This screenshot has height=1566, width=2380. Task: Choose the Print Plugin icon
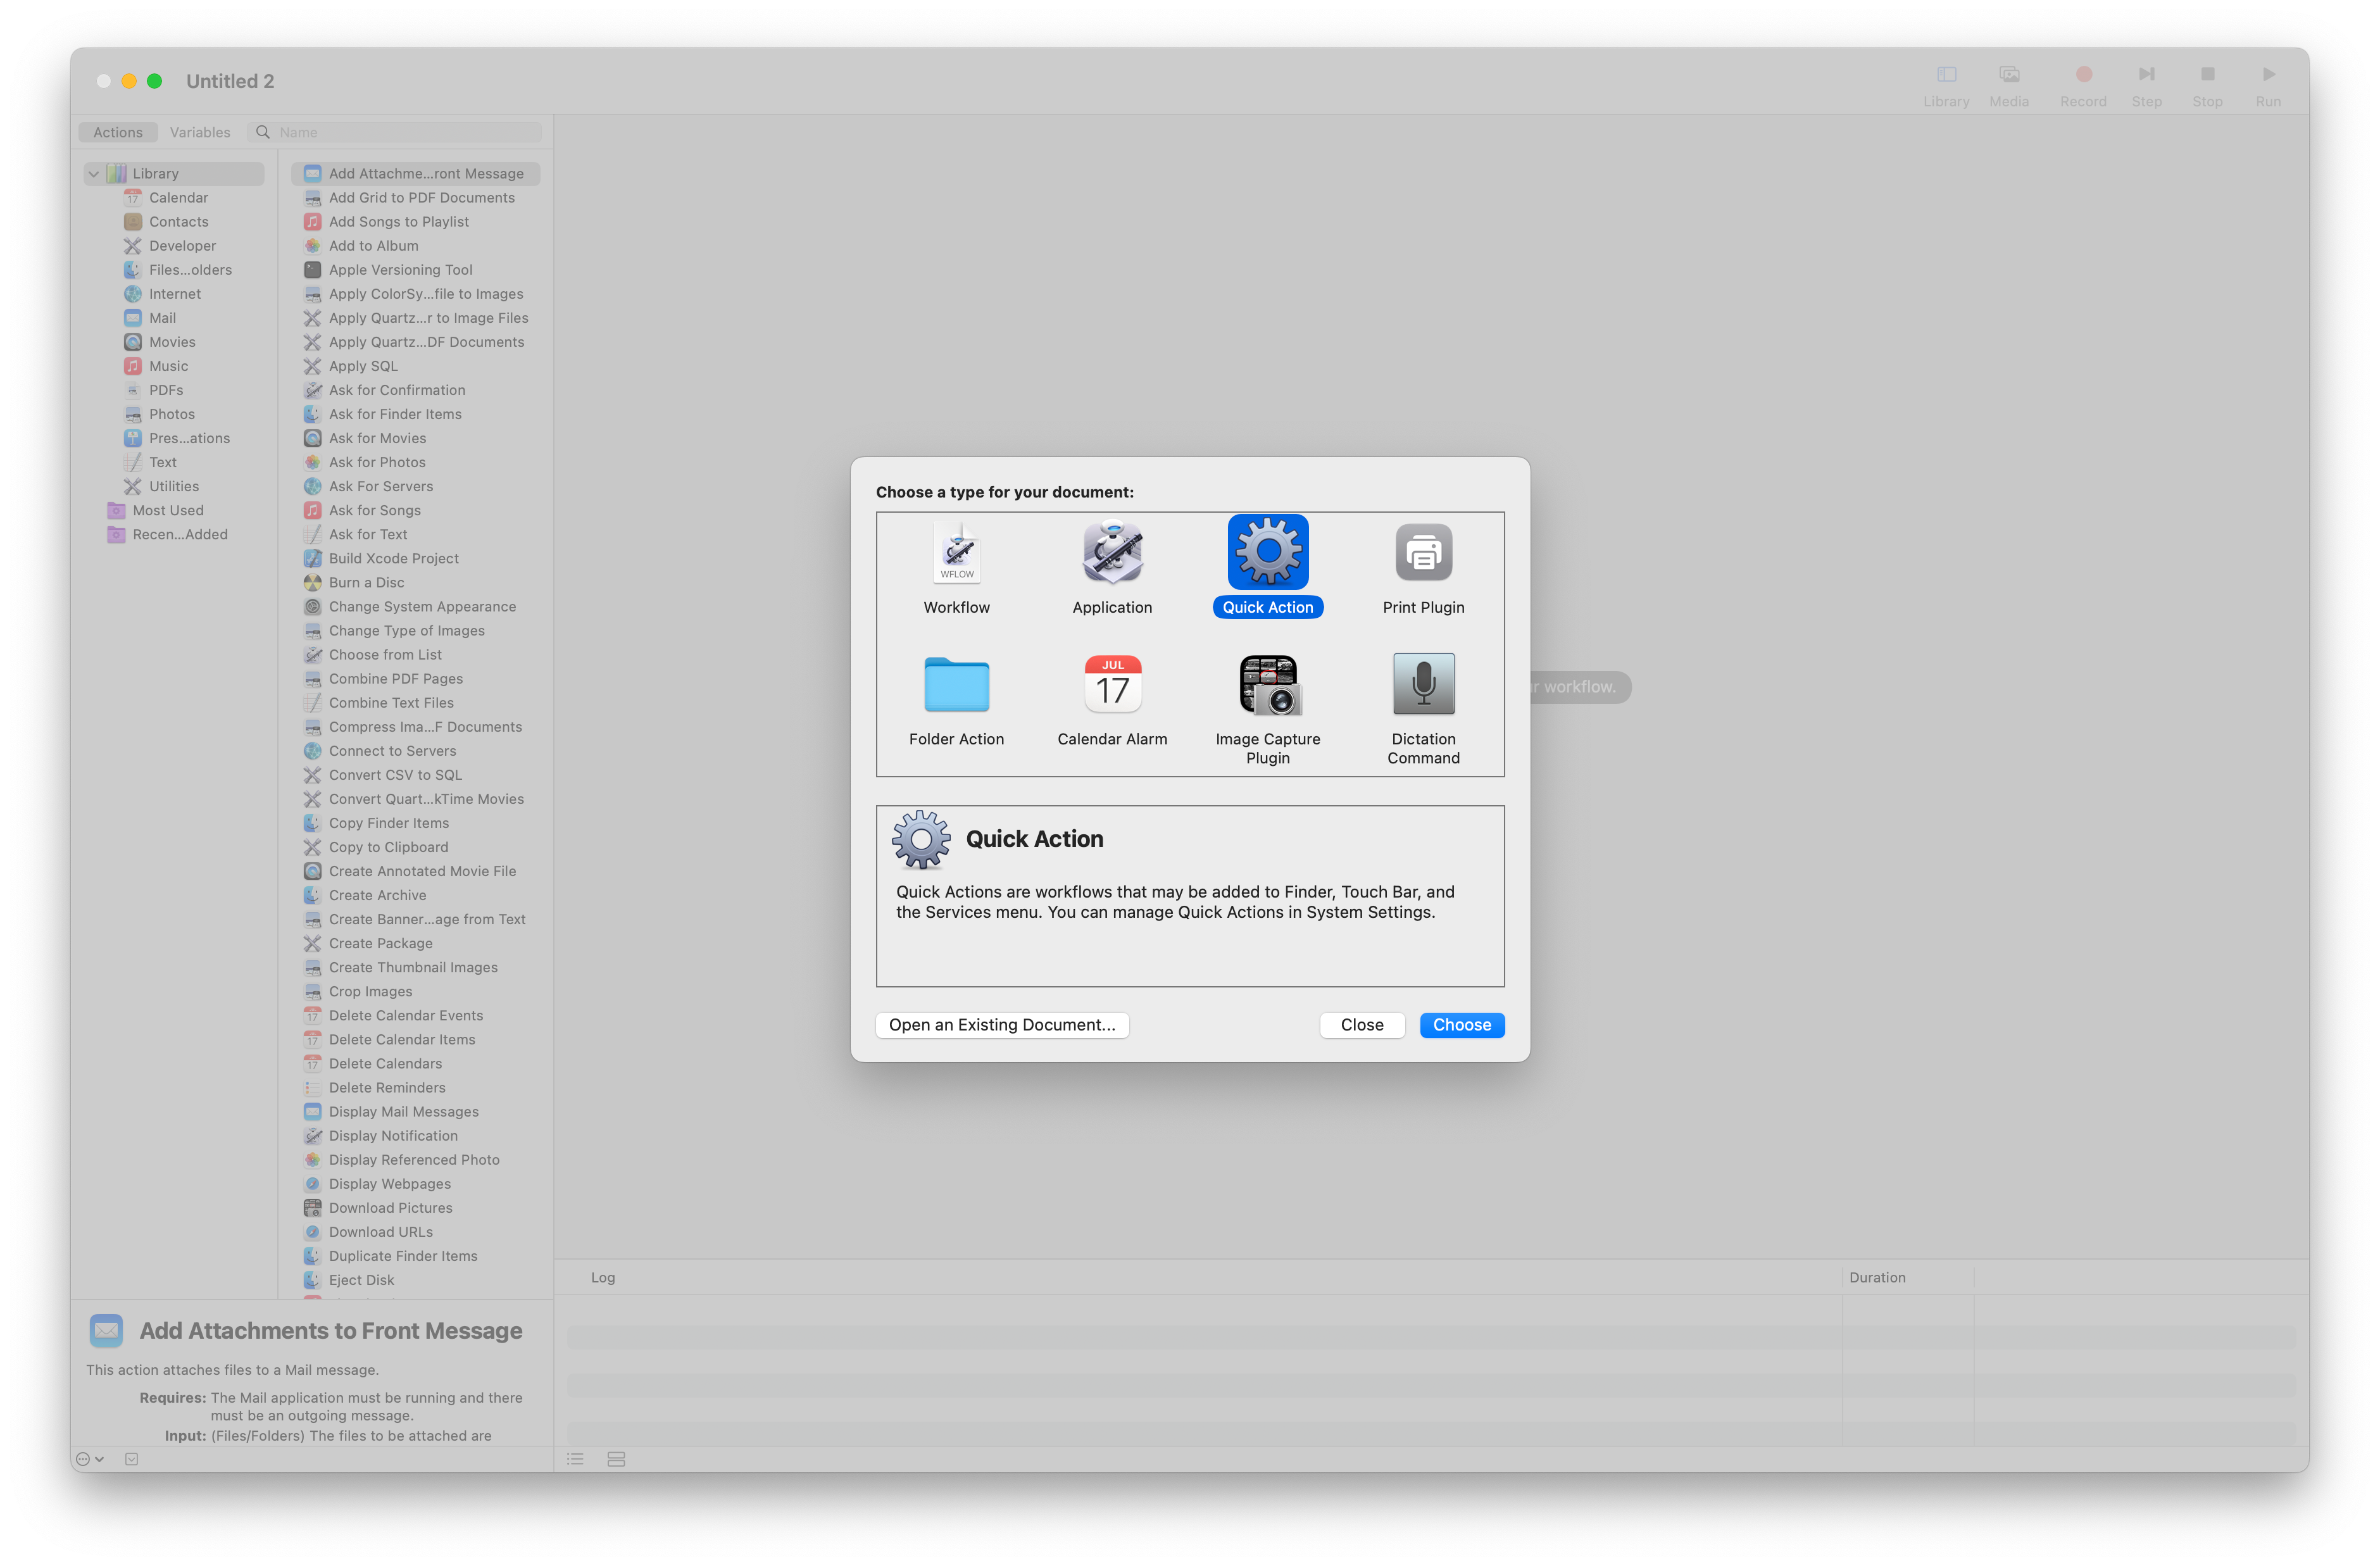point(1423,553)
